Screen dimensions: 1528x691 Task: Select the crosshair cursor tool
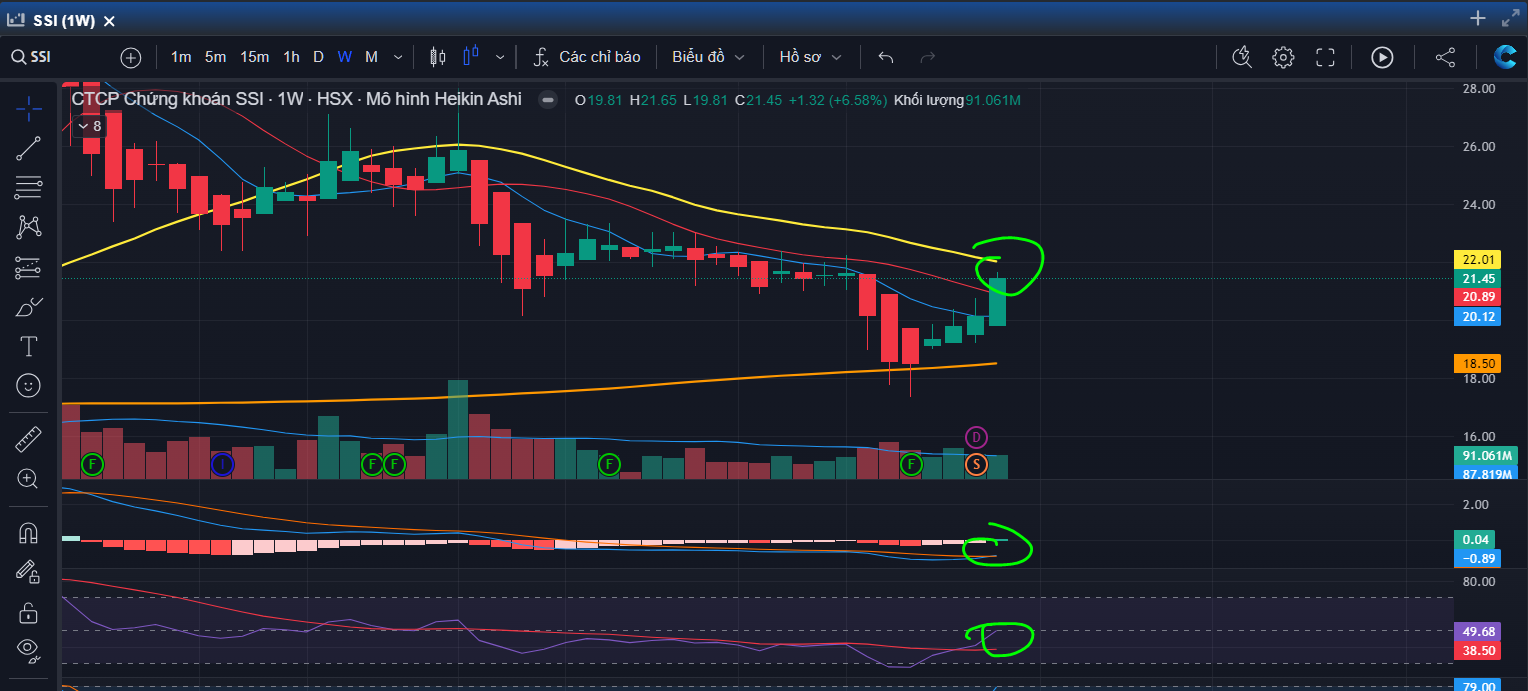29,108
